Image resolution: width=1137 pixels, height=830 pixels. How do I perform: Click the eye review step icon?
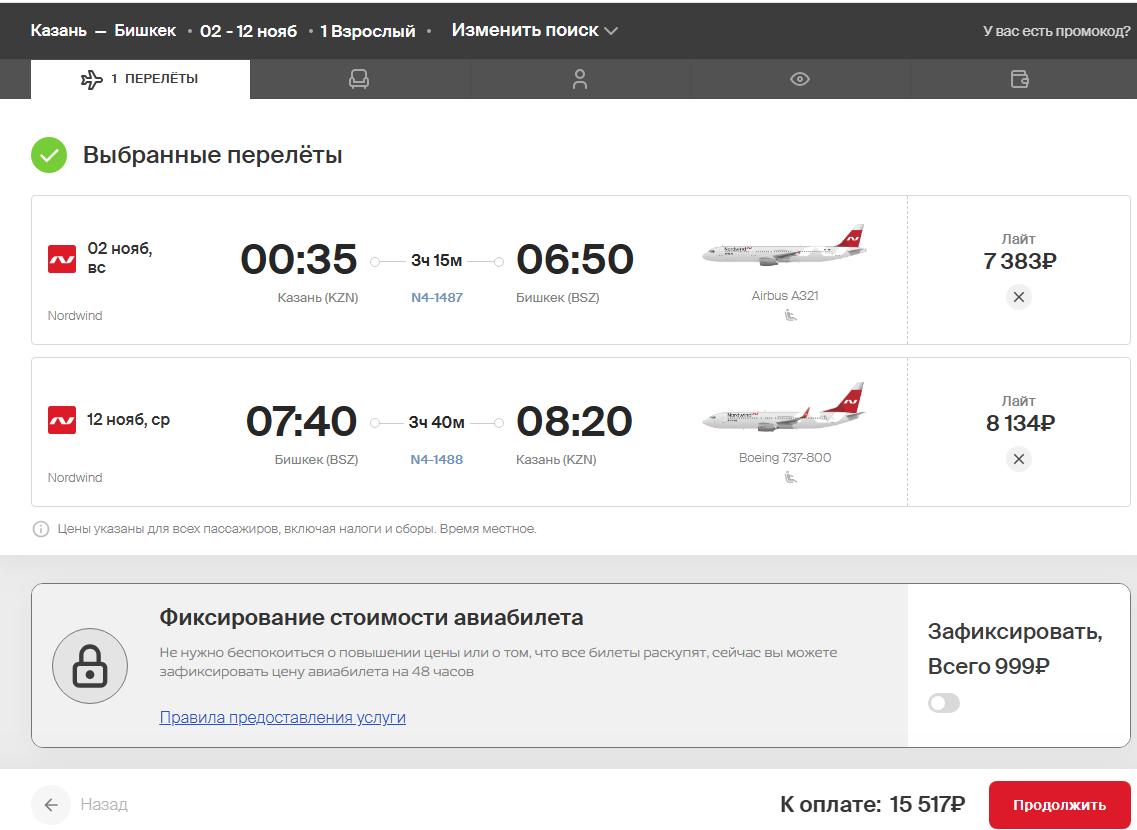pos(800,80)
